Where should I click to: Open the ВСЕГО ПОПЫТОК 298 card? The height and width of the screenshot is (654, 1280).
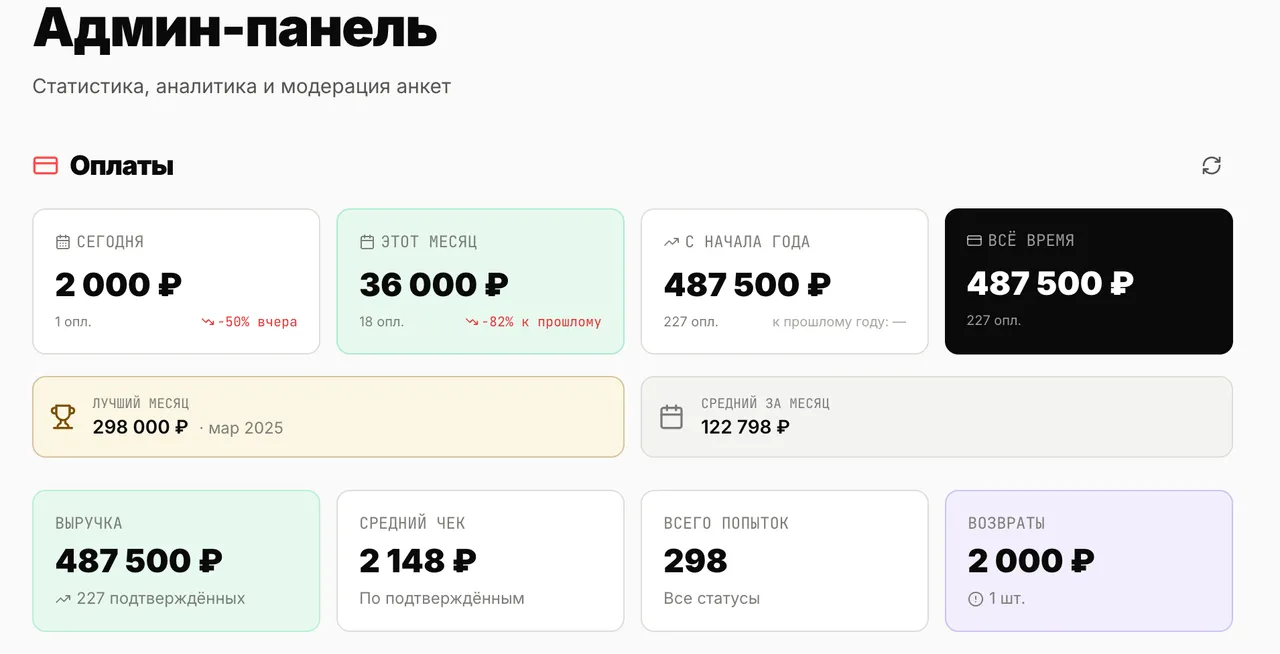784,561
